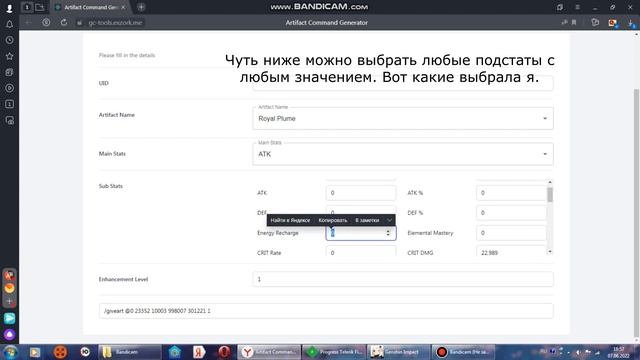Open browser main menu
Screen dimensions: 640x360
[x=578, y=7]
